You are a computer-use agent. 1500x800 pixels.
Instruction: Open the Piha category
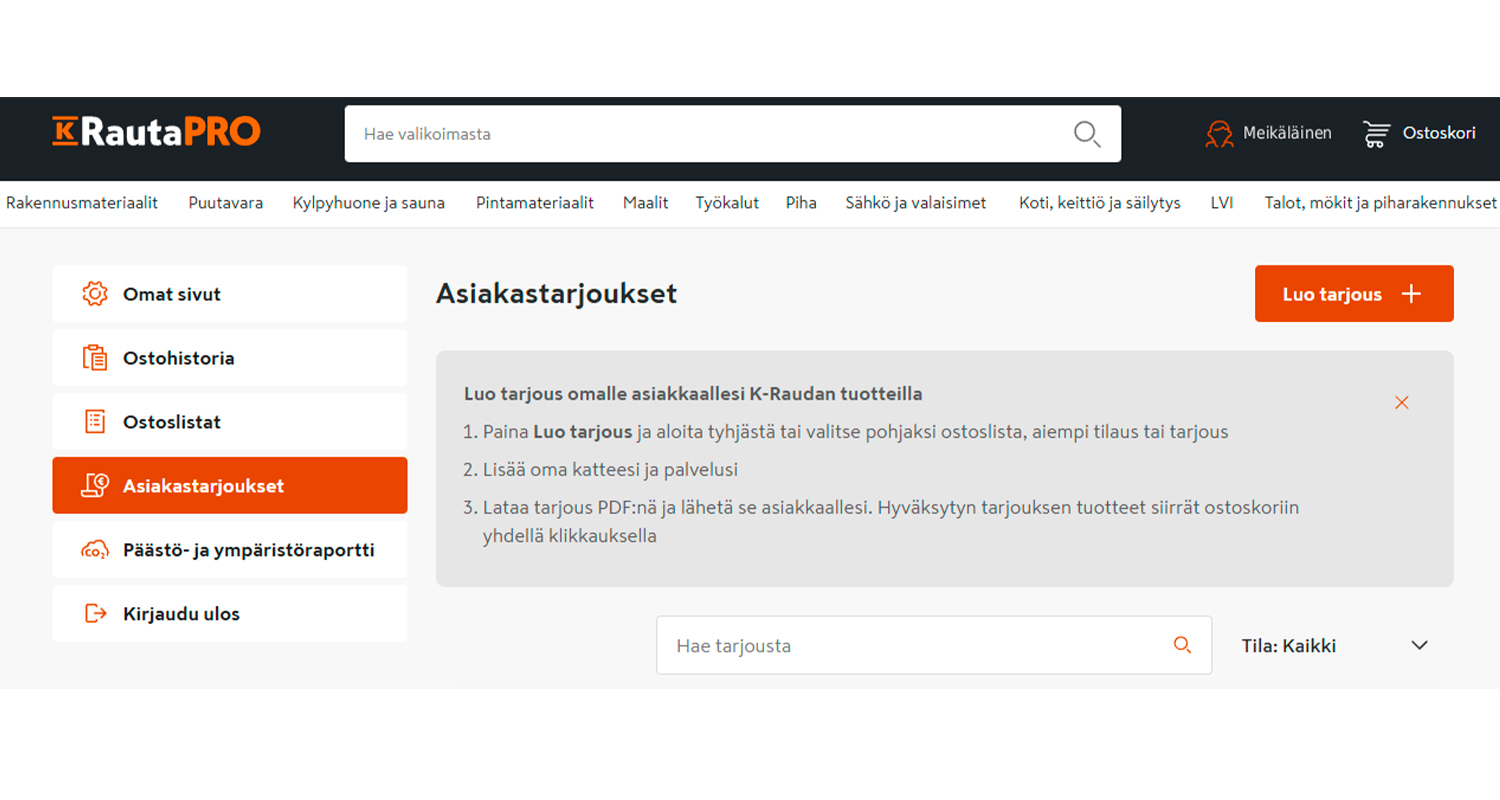801,203
